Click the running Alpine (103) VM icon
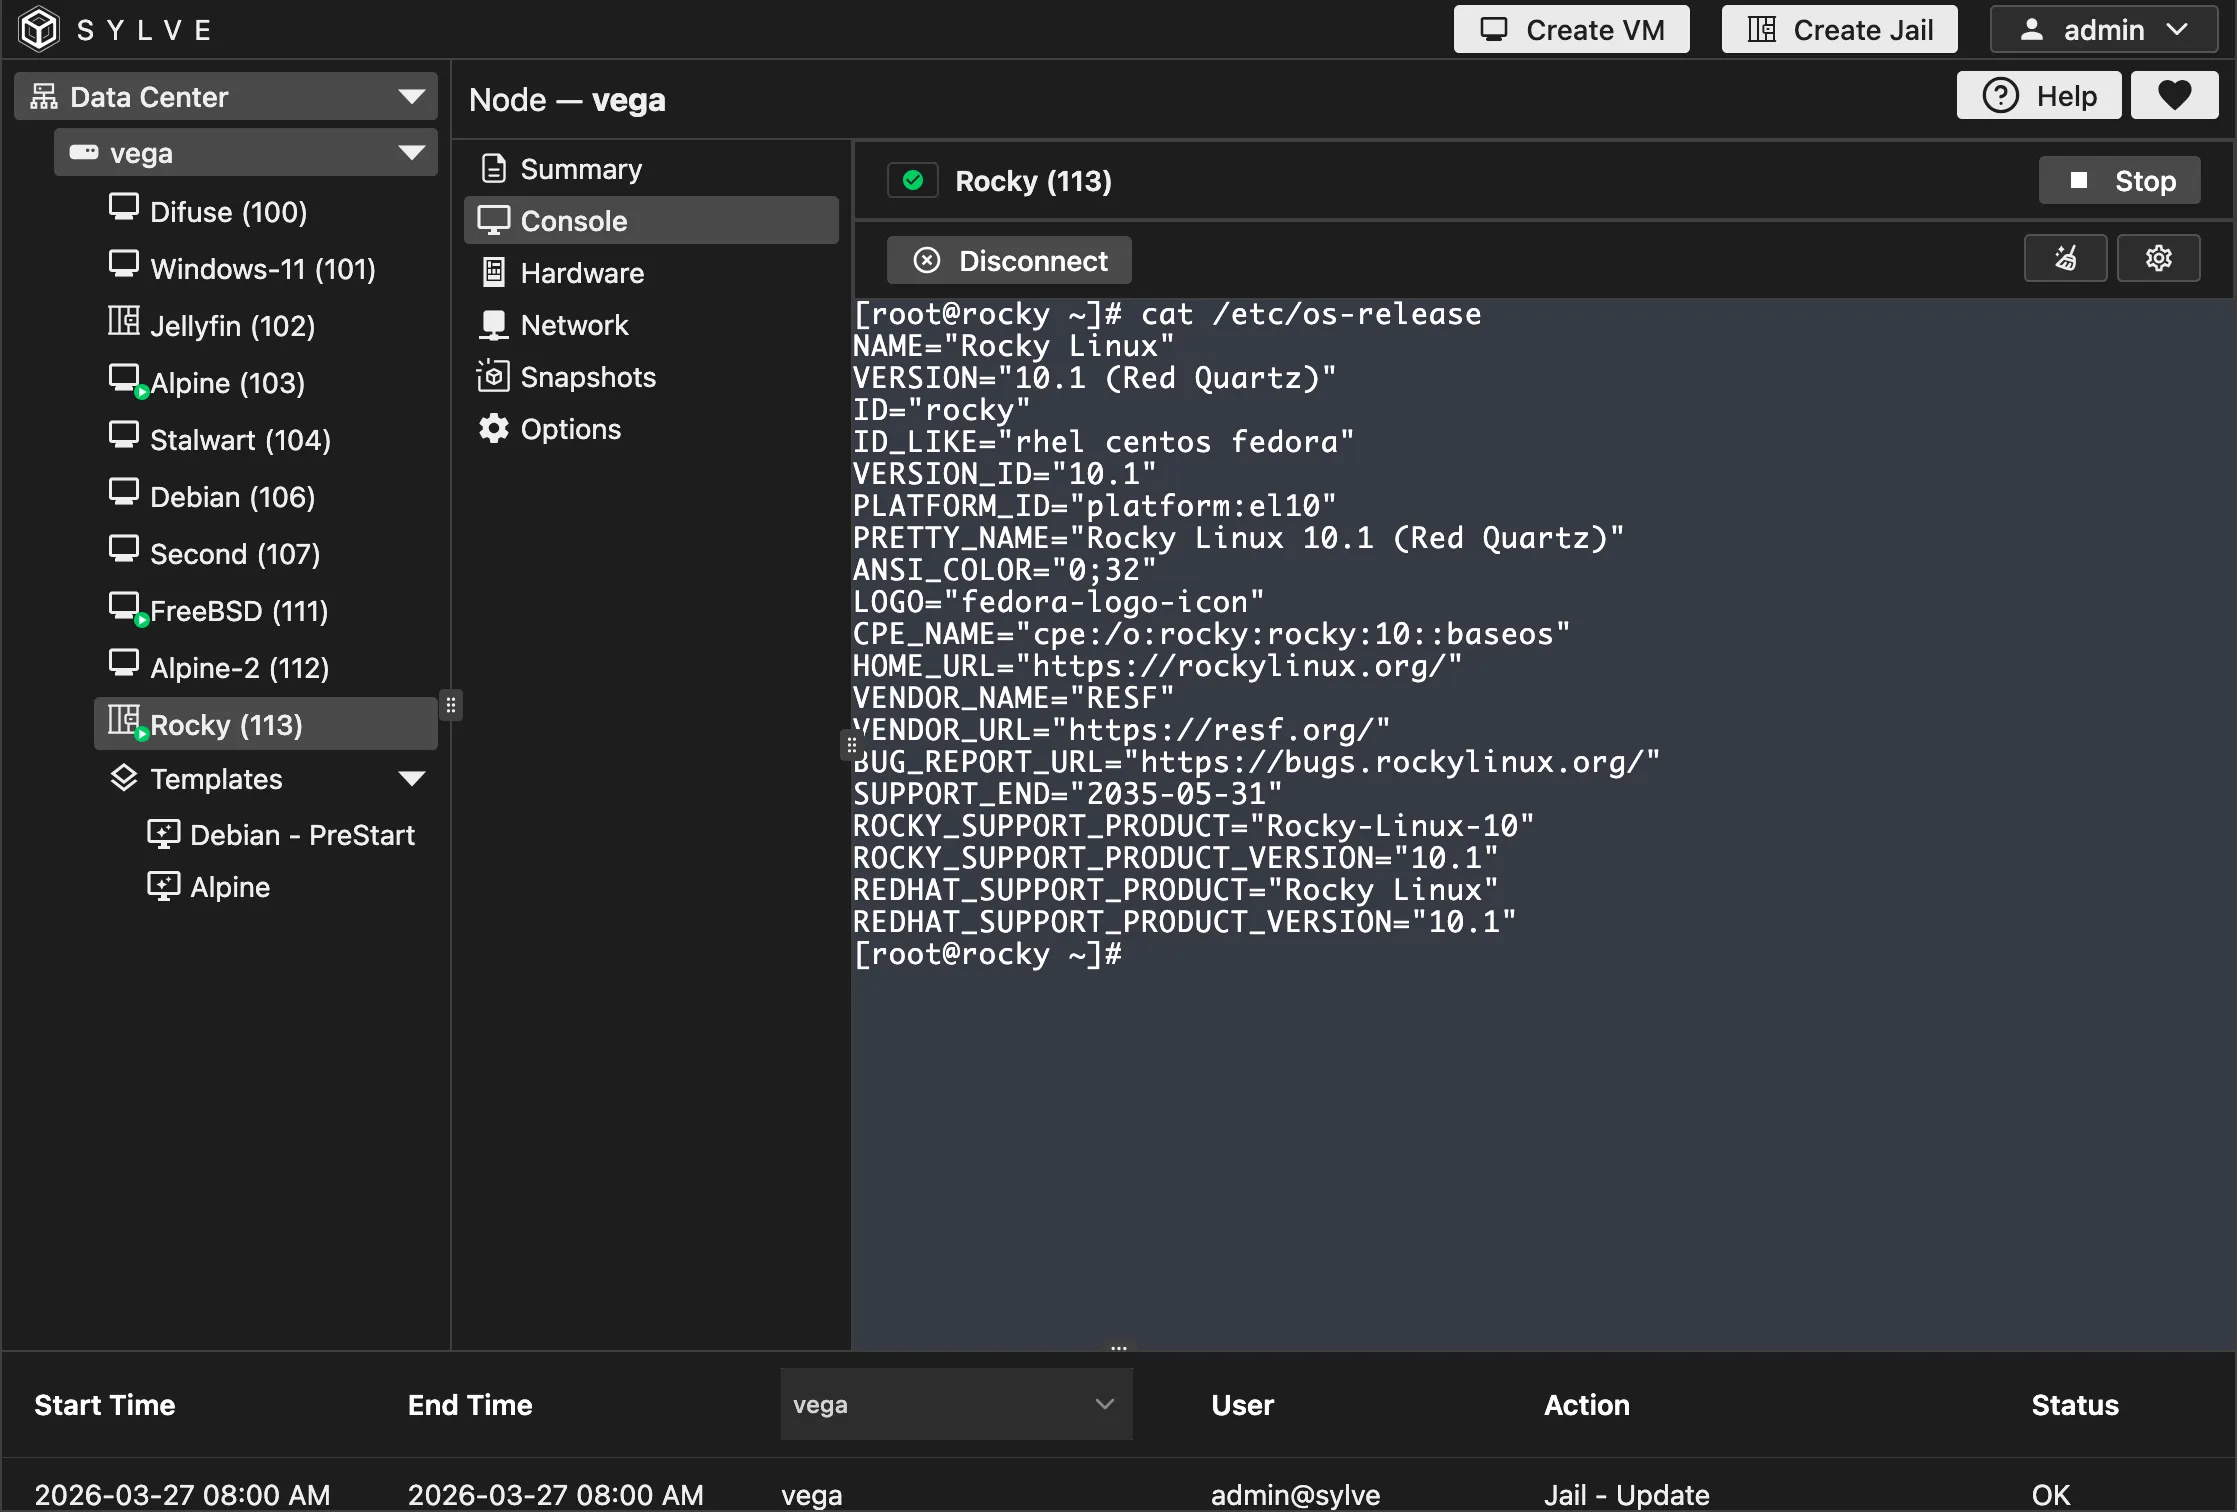This screenshot has width=2238, height=1512. point(127,381)
